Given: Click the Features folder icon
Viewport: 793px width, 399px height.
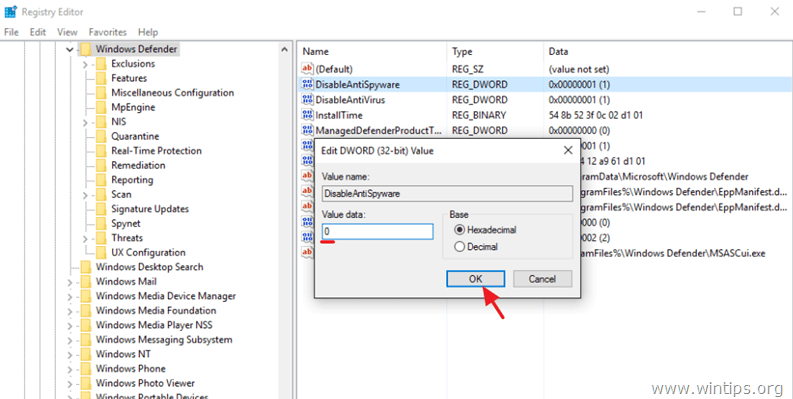Looking at the screenshot, I should point(101,78).
